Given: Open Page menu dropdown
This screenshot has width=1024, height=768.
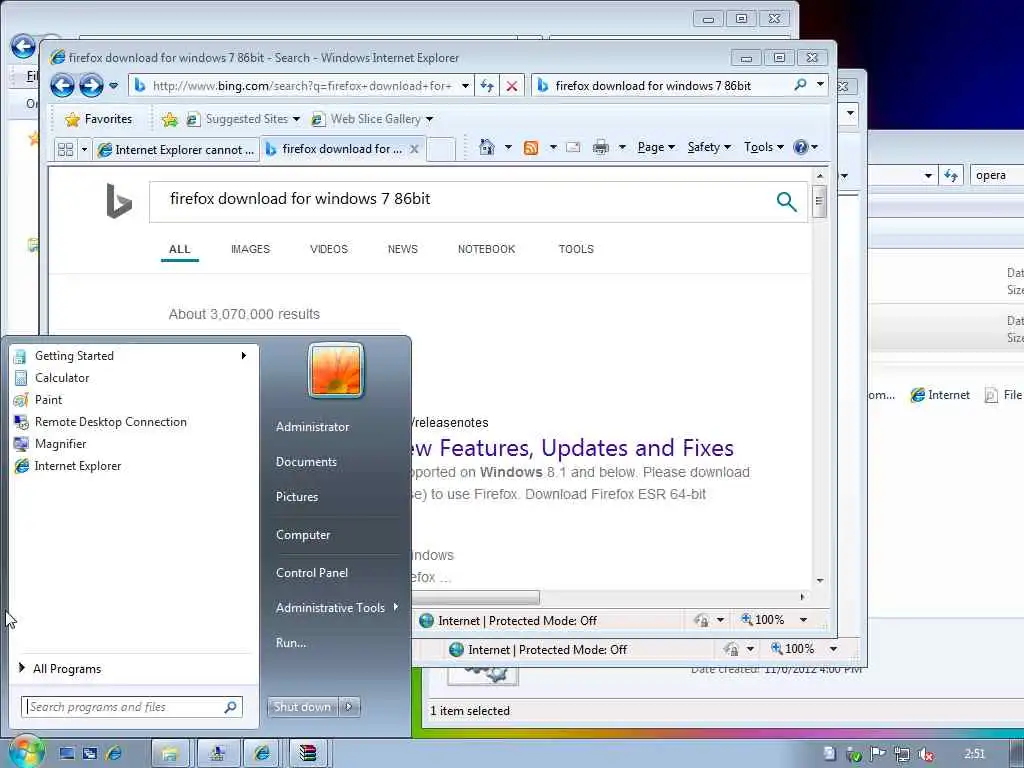Looking at the screenshot, I should click(x=656, y=147).
